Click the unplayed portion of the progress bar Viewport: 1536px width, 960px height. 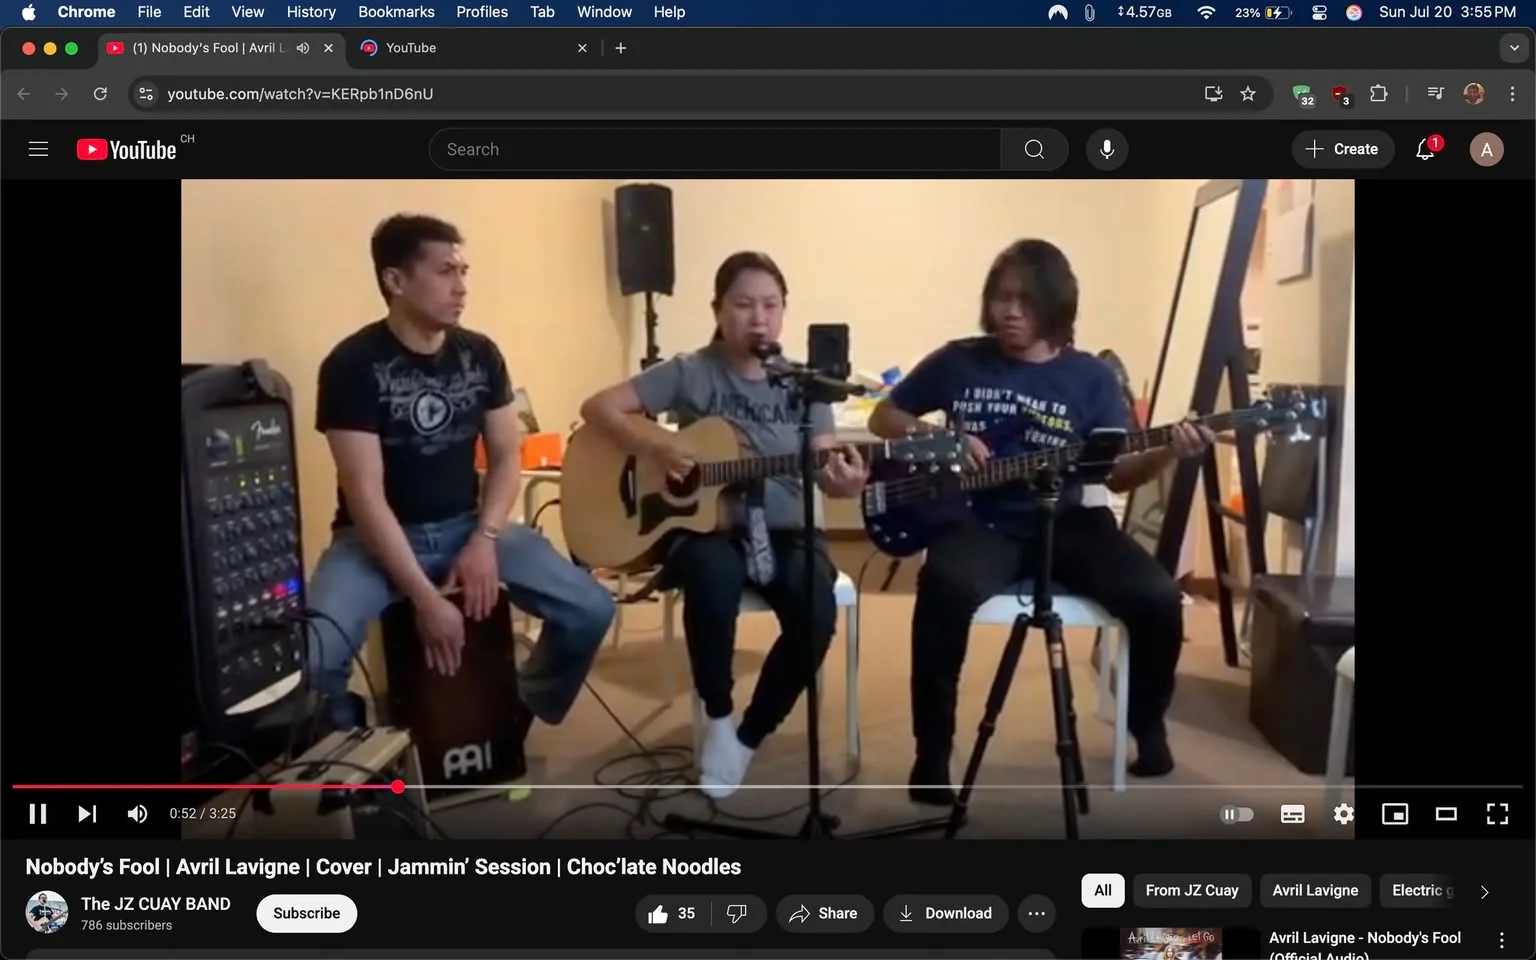coord(960,787)
